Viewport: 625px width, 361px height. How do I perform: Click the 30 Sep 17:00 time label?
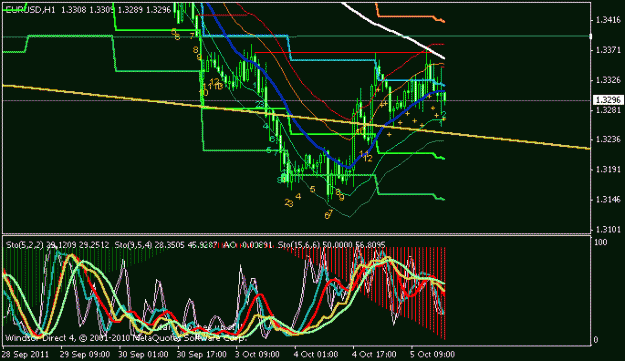[x=202, y=354]
